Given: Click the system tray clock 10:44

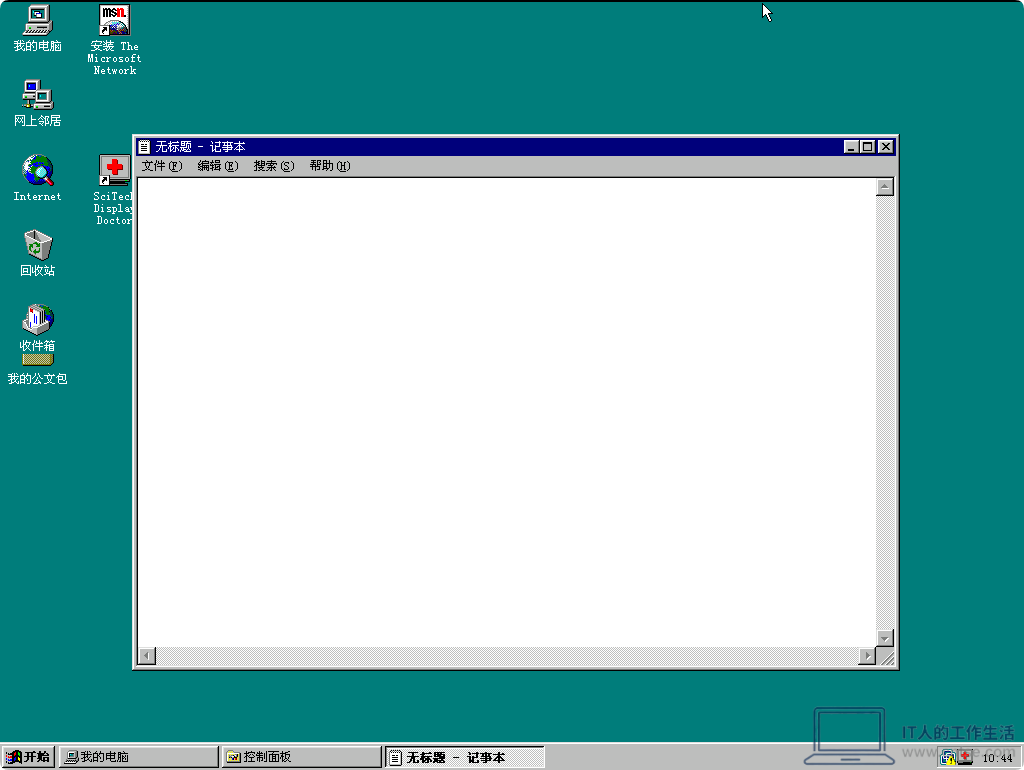Looking at the screenshot, I should coord(997,758).
